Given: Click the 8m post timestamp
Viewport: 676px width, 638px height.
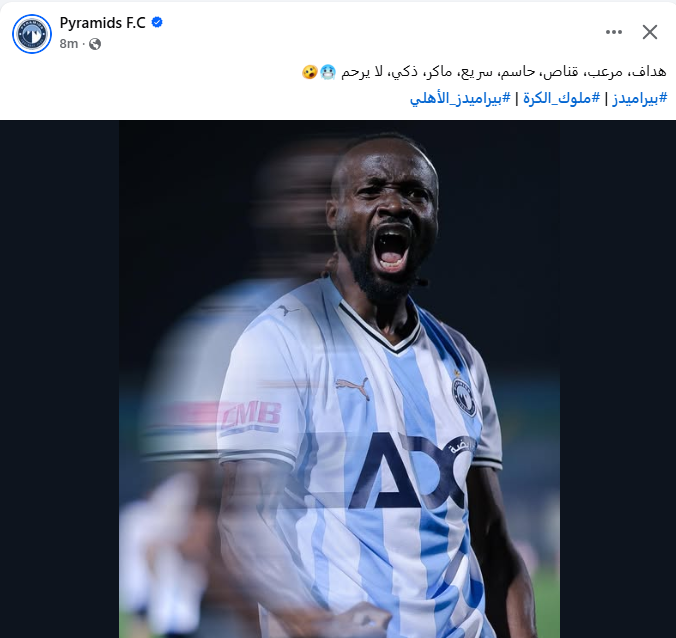Looking at the screenshot, I should [69, 44].
